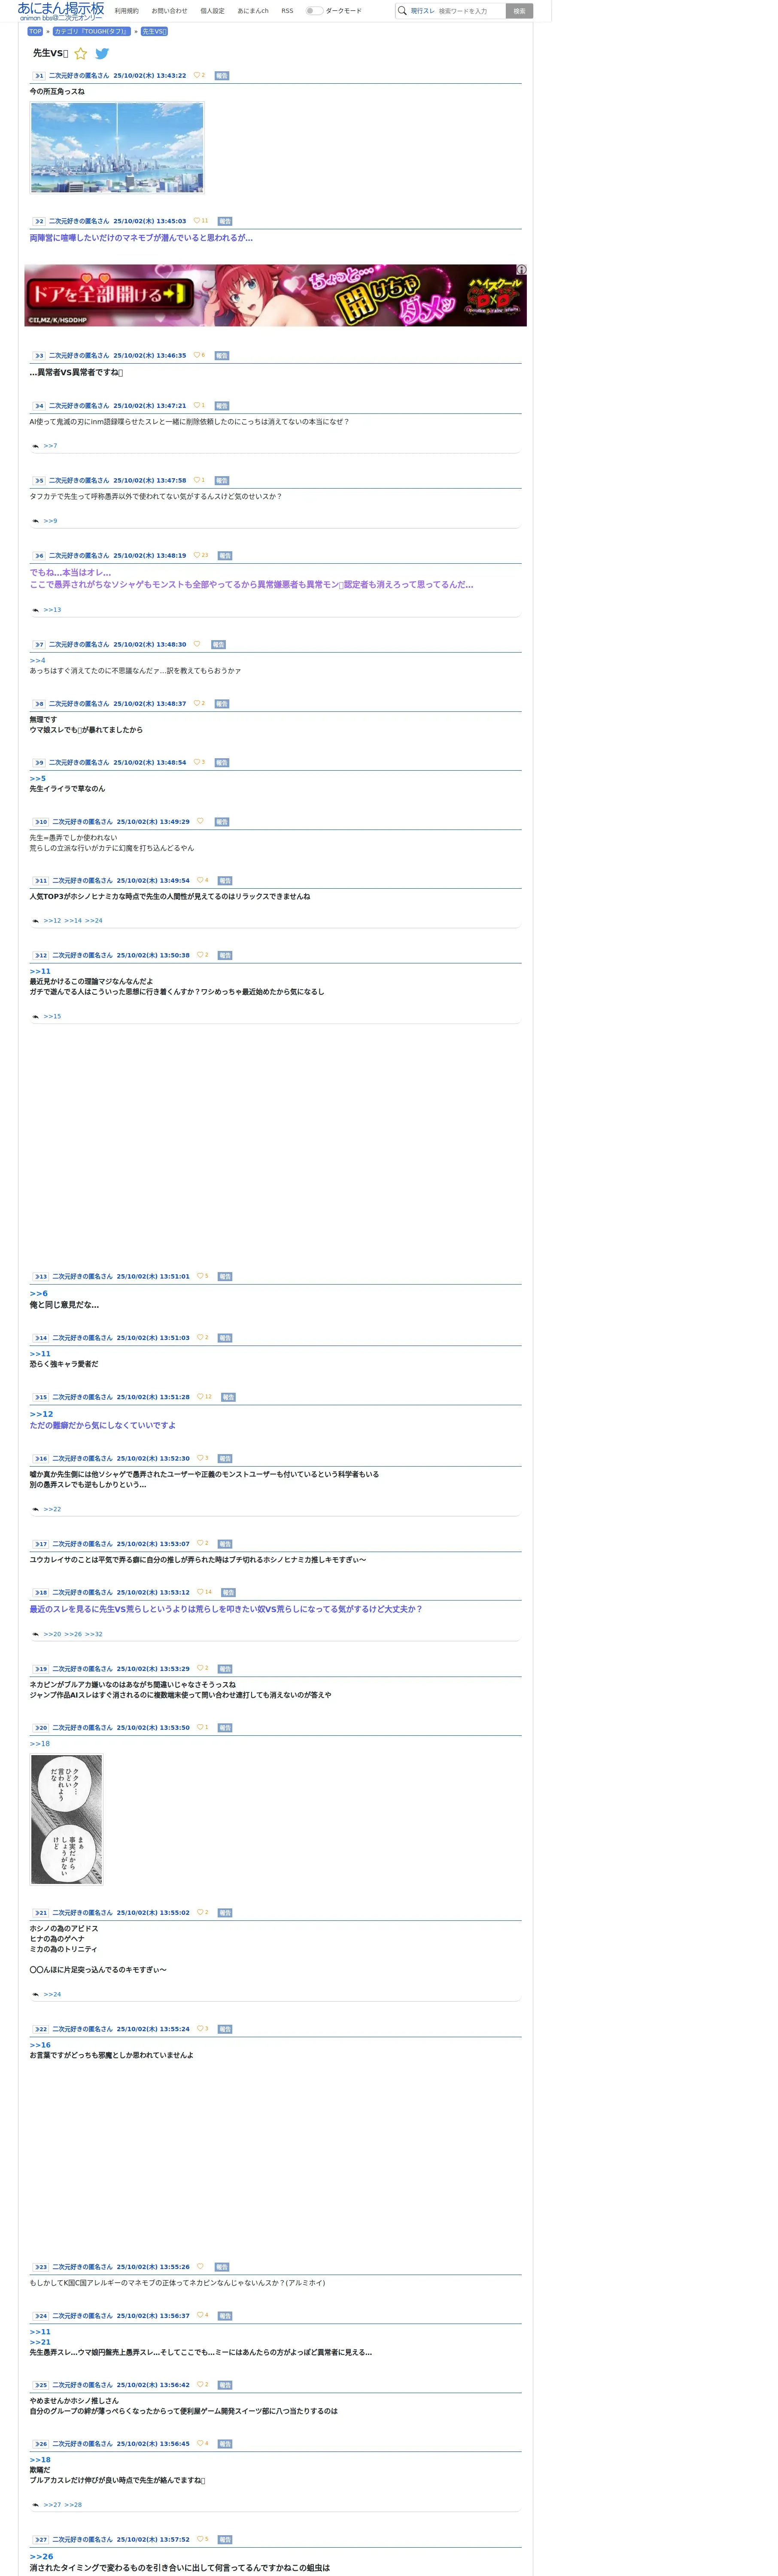Like post 18 with its heart icon
Viewport: 778px width, 2576px height.
tap(200, 1592)
